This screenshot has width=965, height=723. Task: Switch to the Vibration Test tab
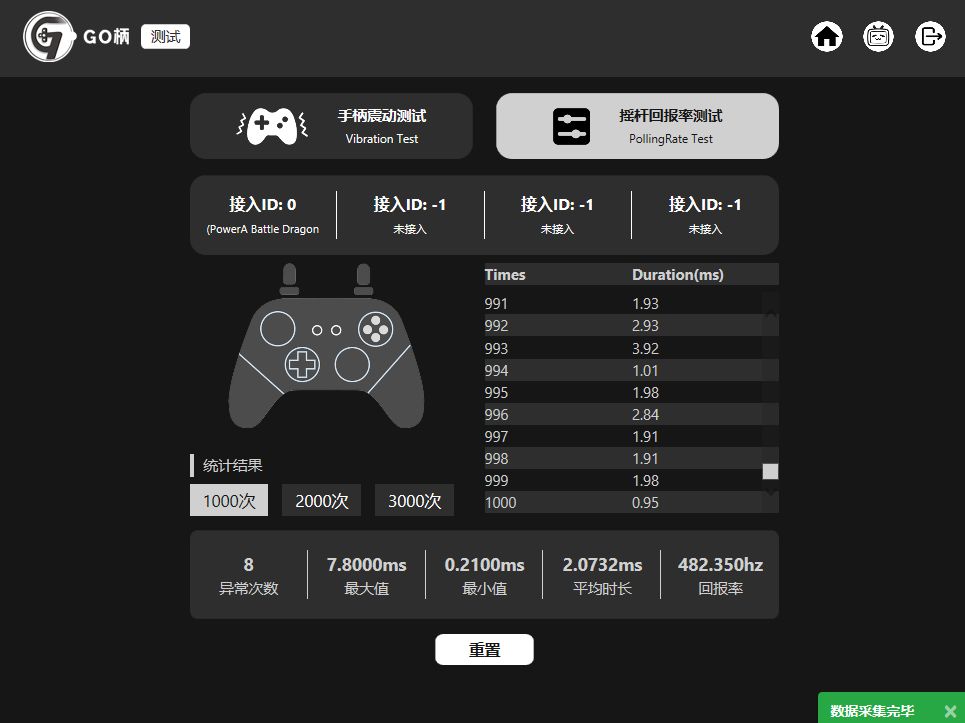[x=331, y=126]
